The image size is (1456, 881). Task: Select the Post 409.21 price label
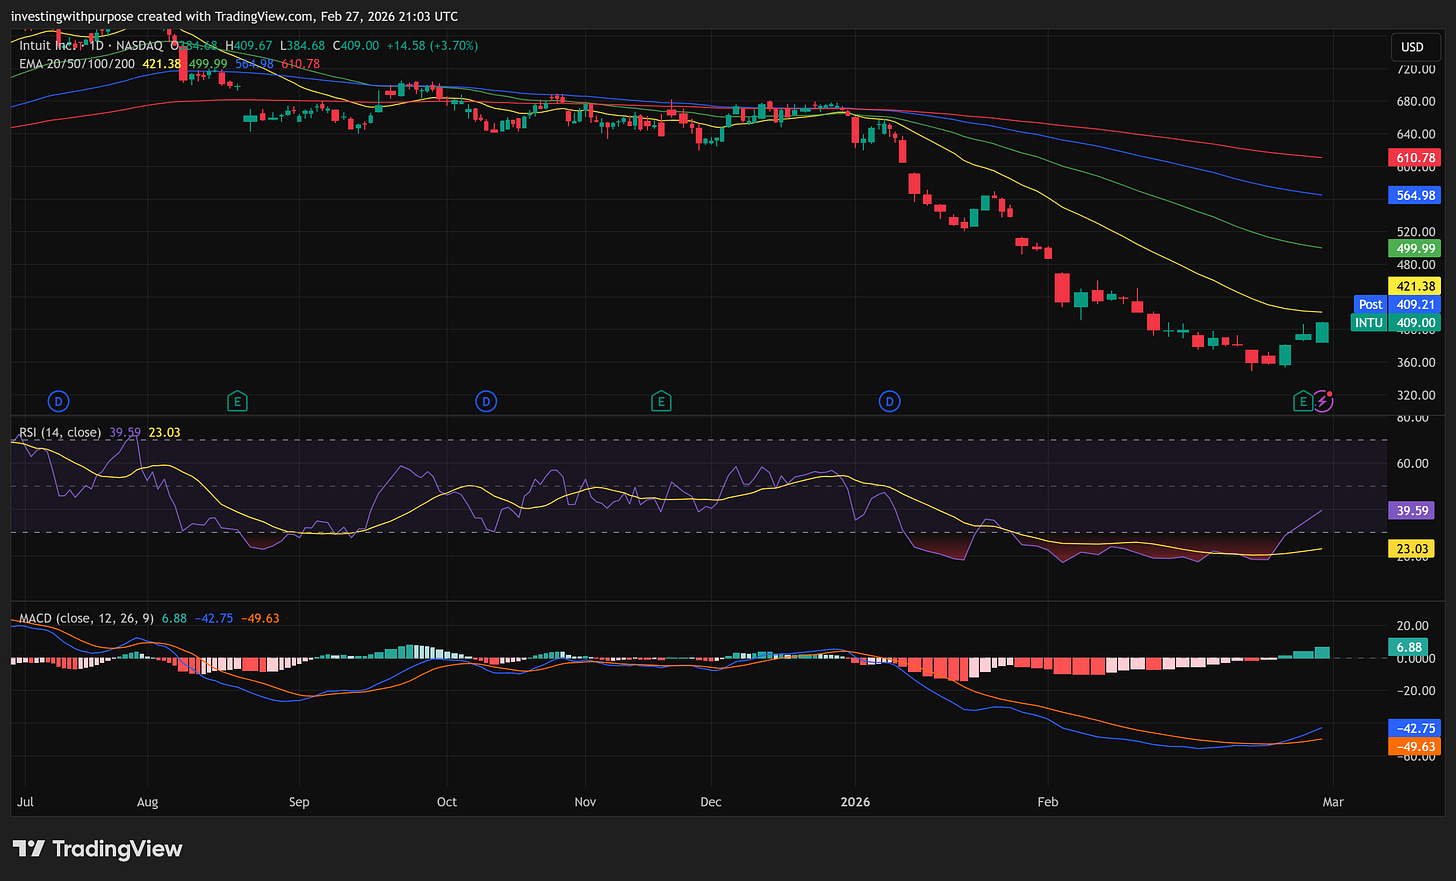point(1397,304)
